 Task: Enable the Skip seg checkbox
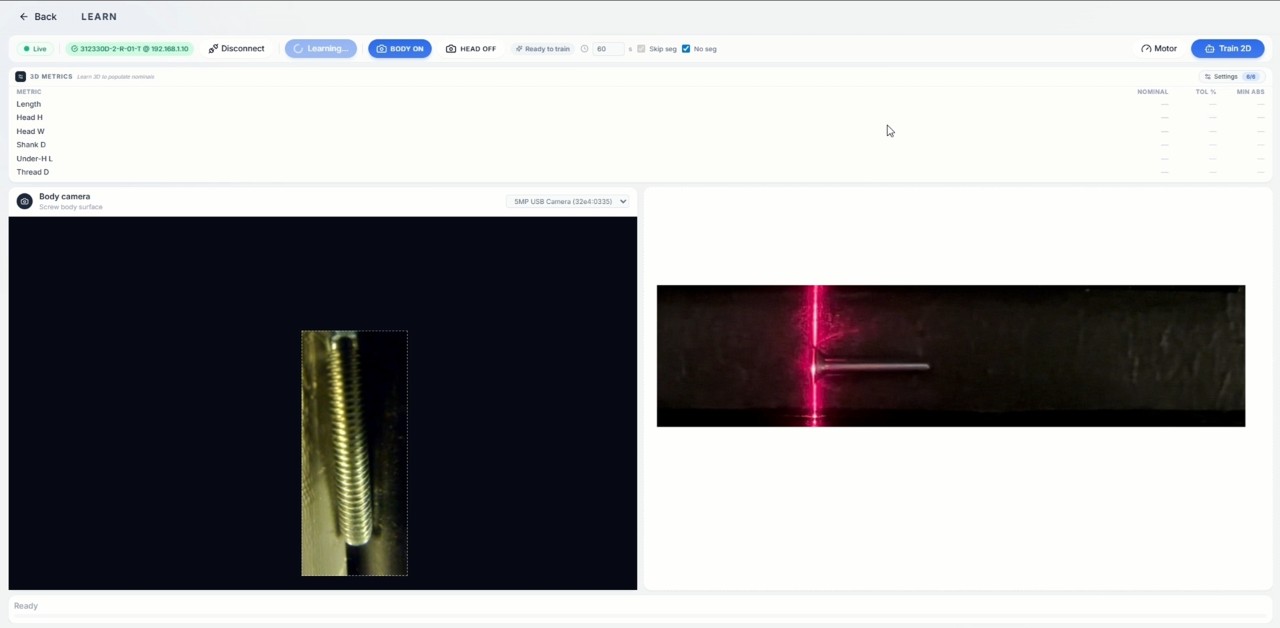coord(641,48)
